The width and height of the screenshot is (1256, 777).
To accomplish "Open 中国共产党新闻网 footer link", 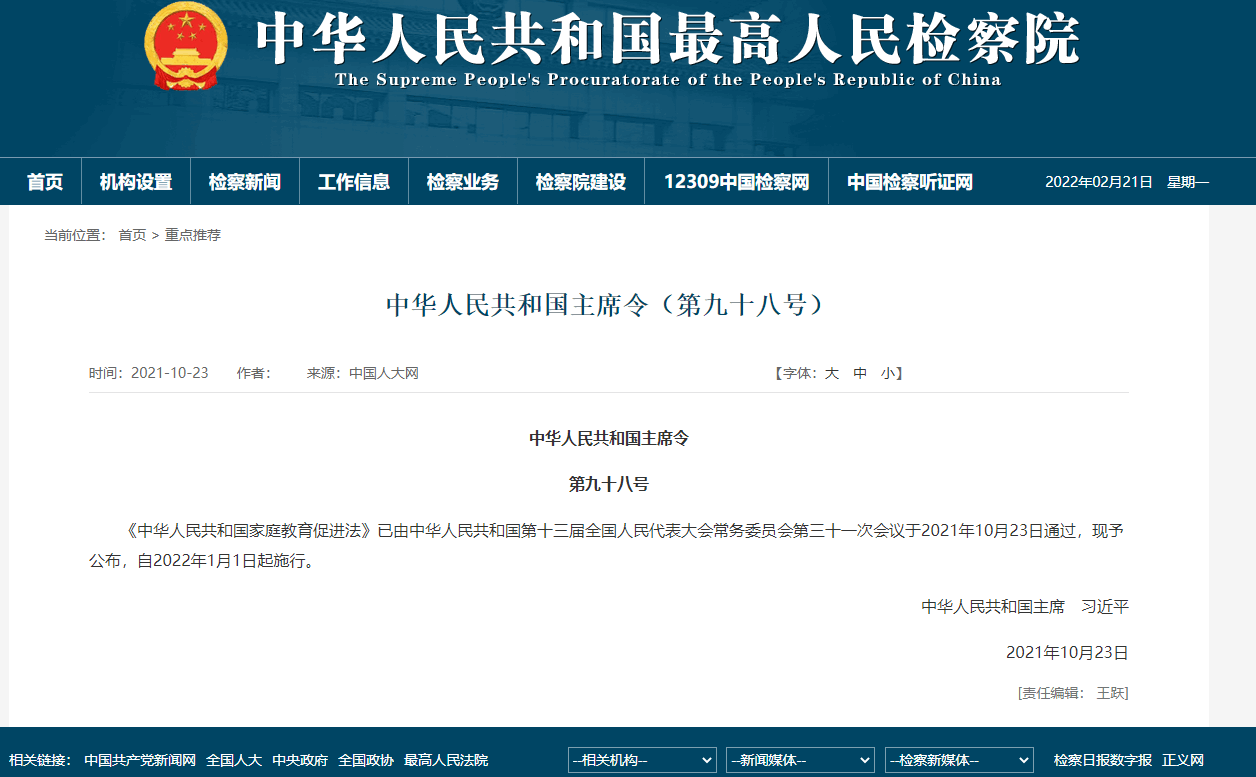I will [140, 760].
